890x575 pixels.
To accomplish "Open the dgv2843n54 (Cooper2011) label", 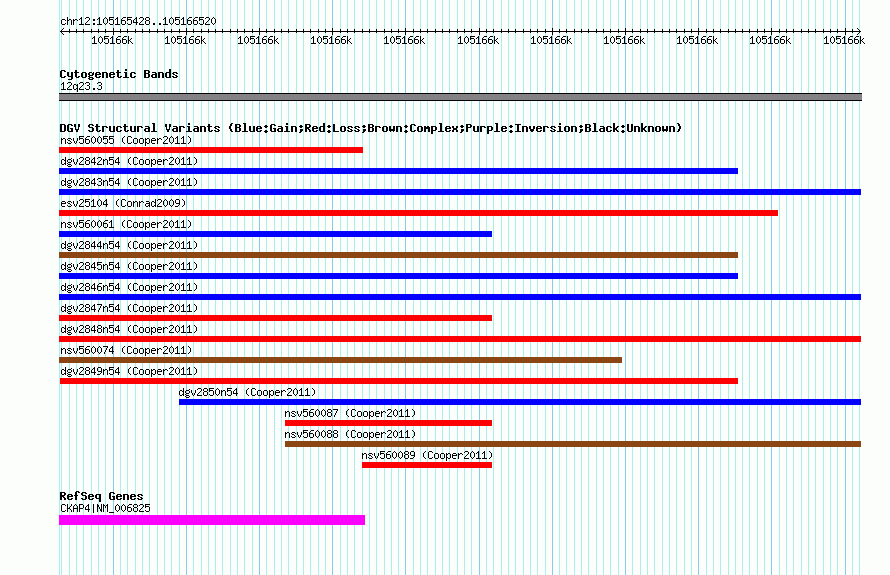I will pyautogui.click(x=129, y=182).
